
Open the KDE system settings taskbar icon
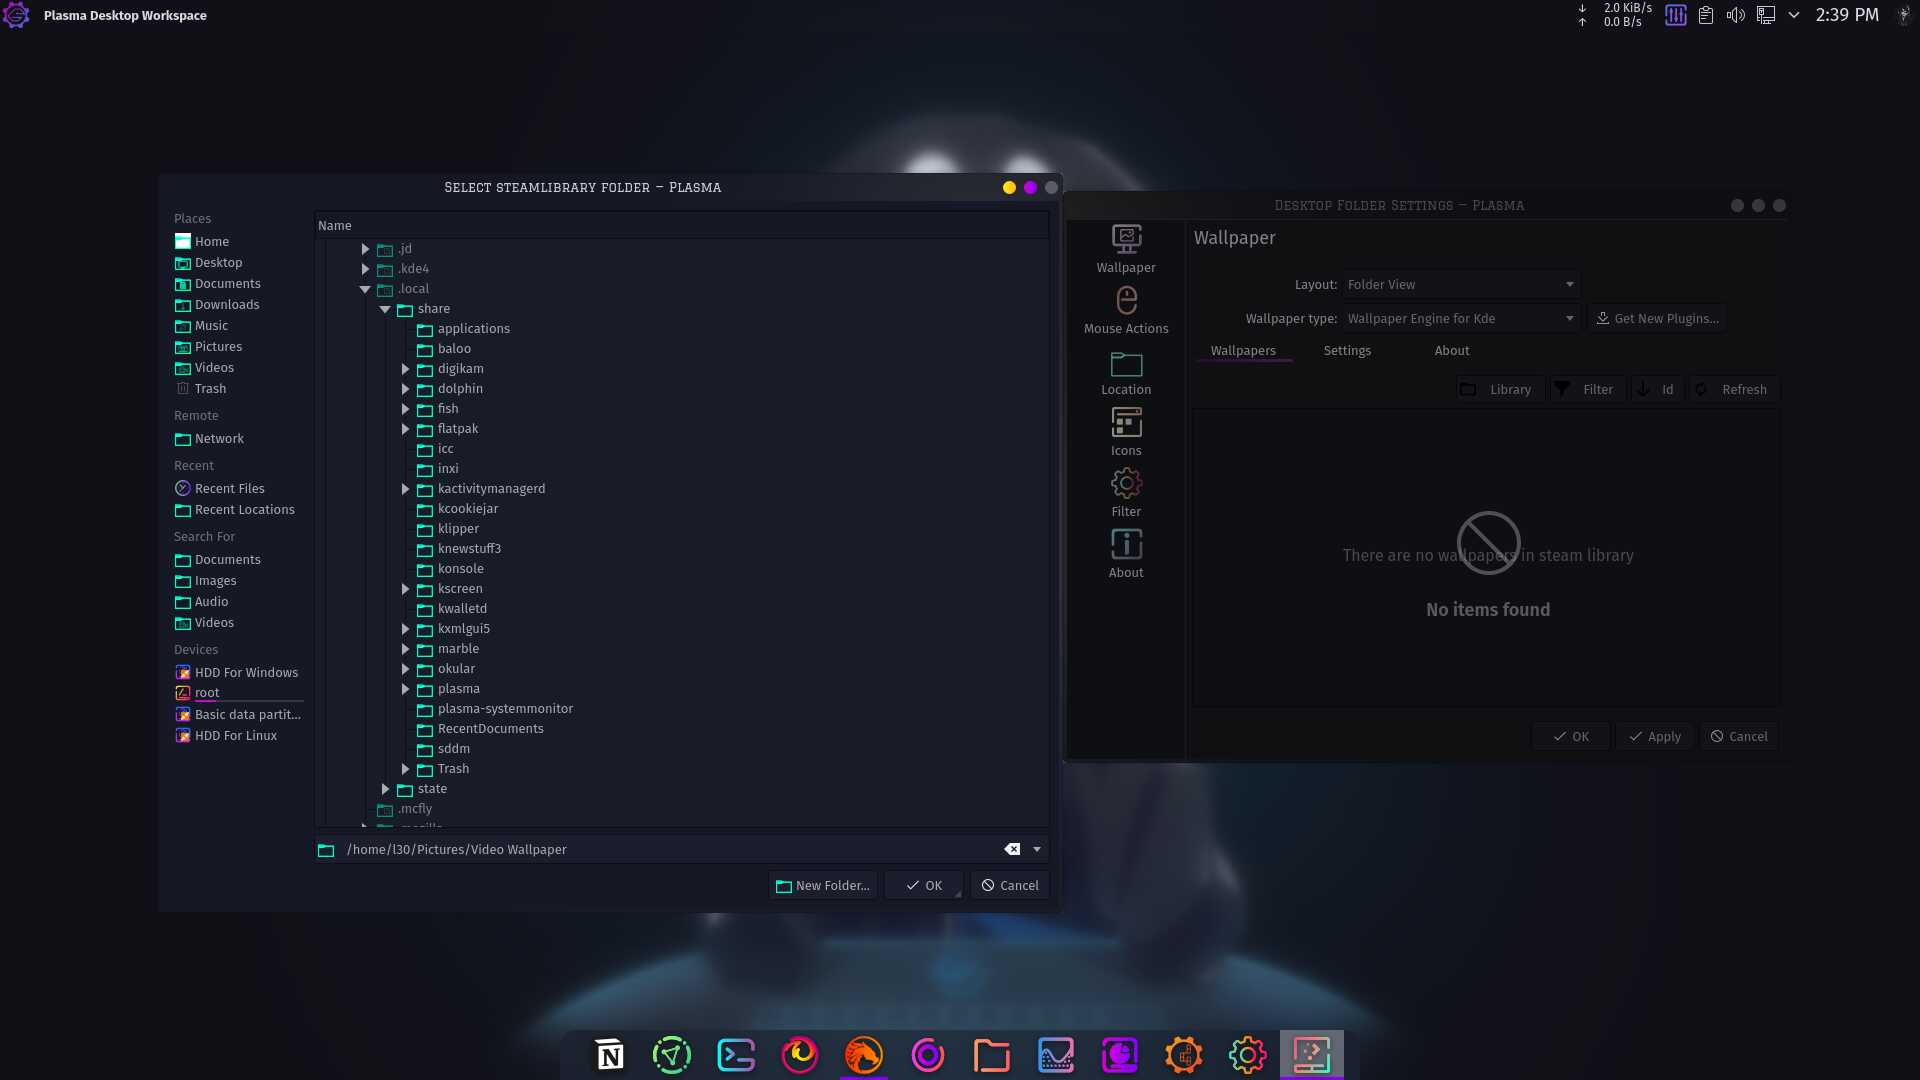click(x=1246, y=1055)
